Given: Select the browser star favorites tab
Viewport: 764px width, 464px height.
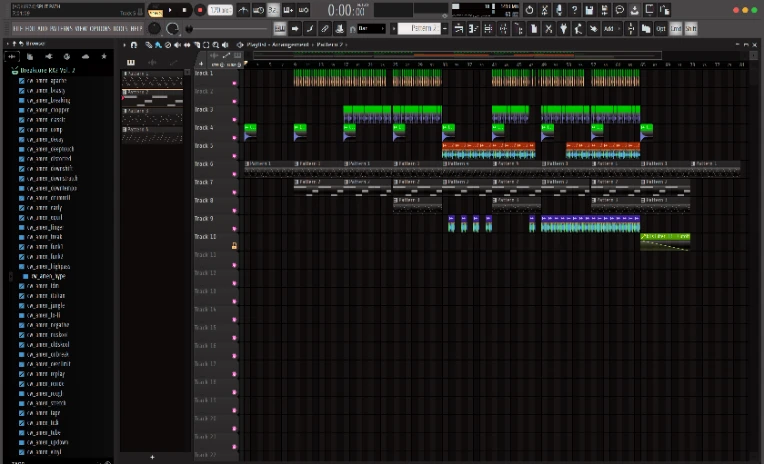Looking at the screenshot, I should click(x=104, y=57).
